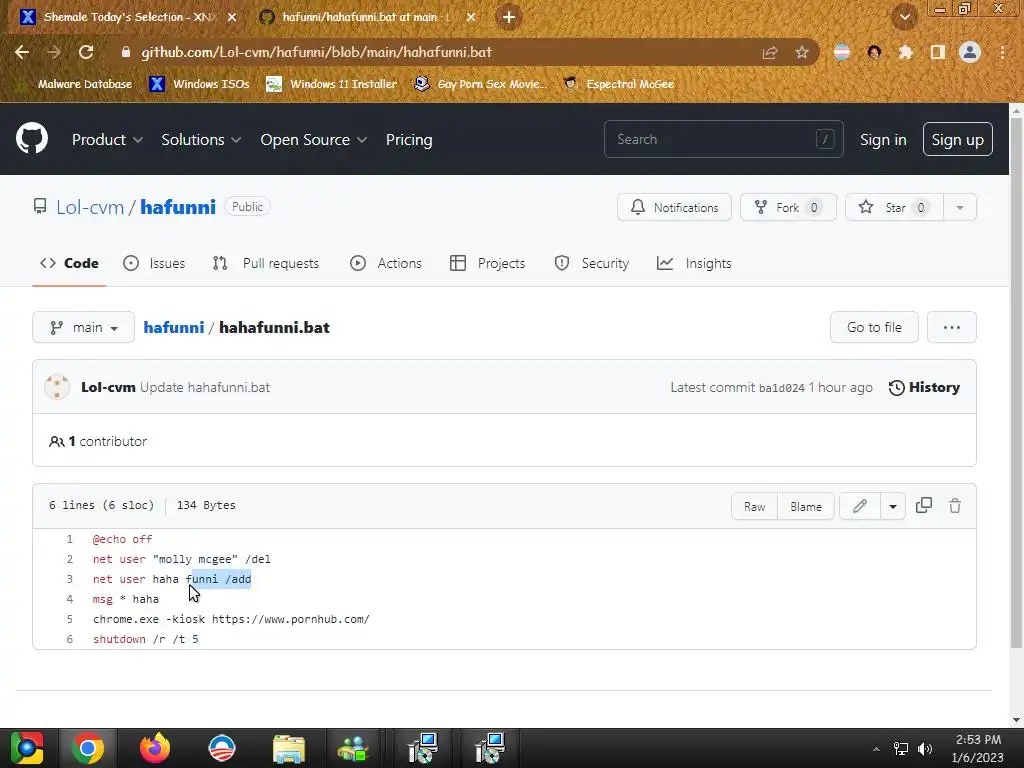Open the Insights tab

(694, 263)
